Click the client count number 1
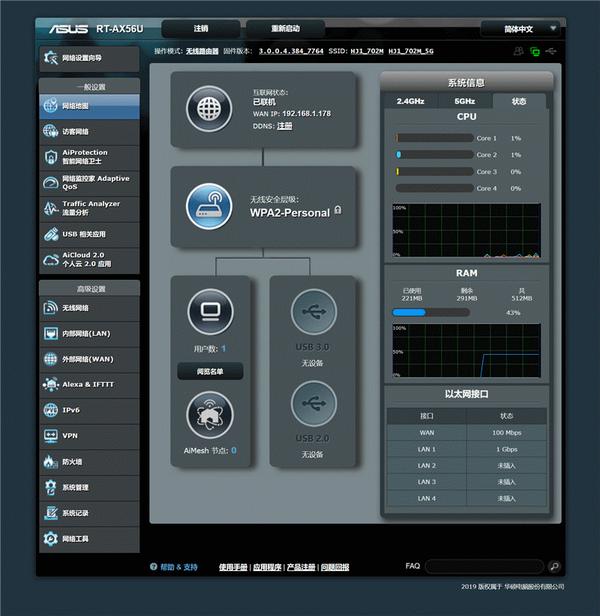The width and height of the screenshot is (600, 616). point(224,348)
